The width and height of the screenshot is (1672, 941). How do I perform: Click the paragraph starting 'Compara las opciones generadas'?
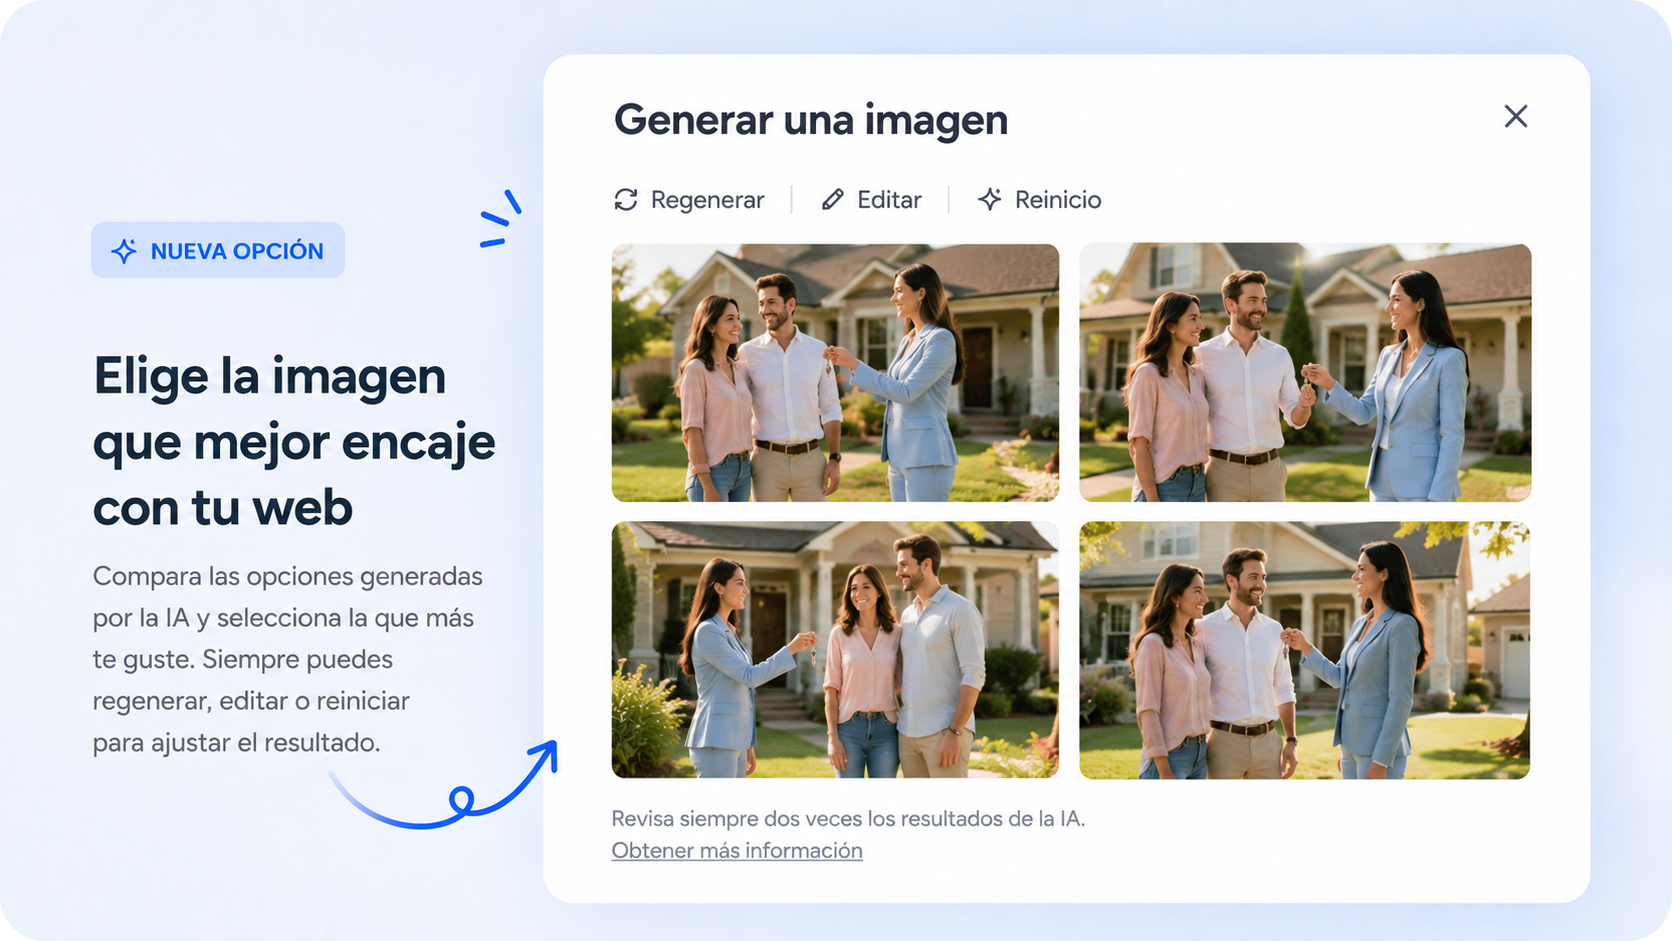pos(288,659)
